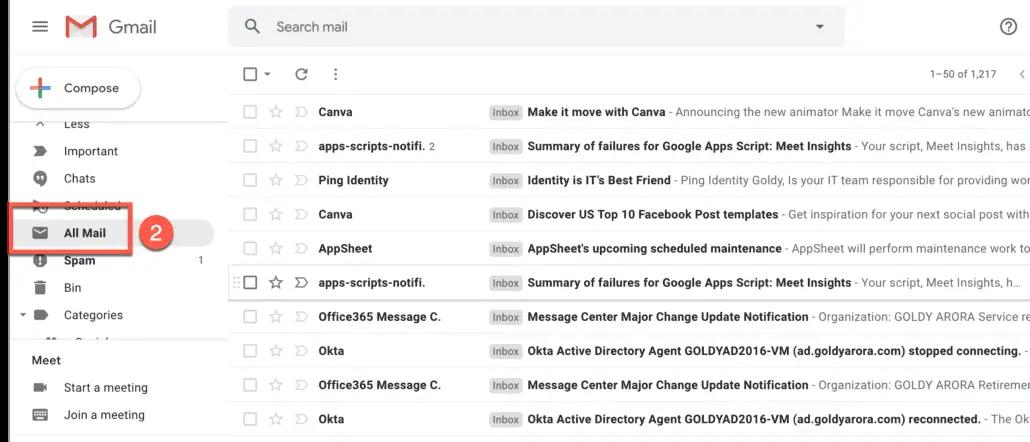Select the Ping Identity email checkbox

click(x=250, y=180)
